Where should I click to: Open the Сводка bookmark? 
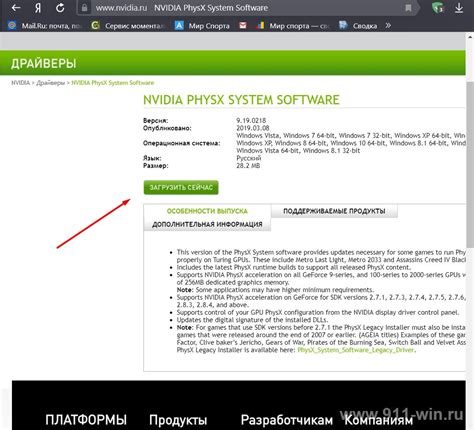(358, 26)
